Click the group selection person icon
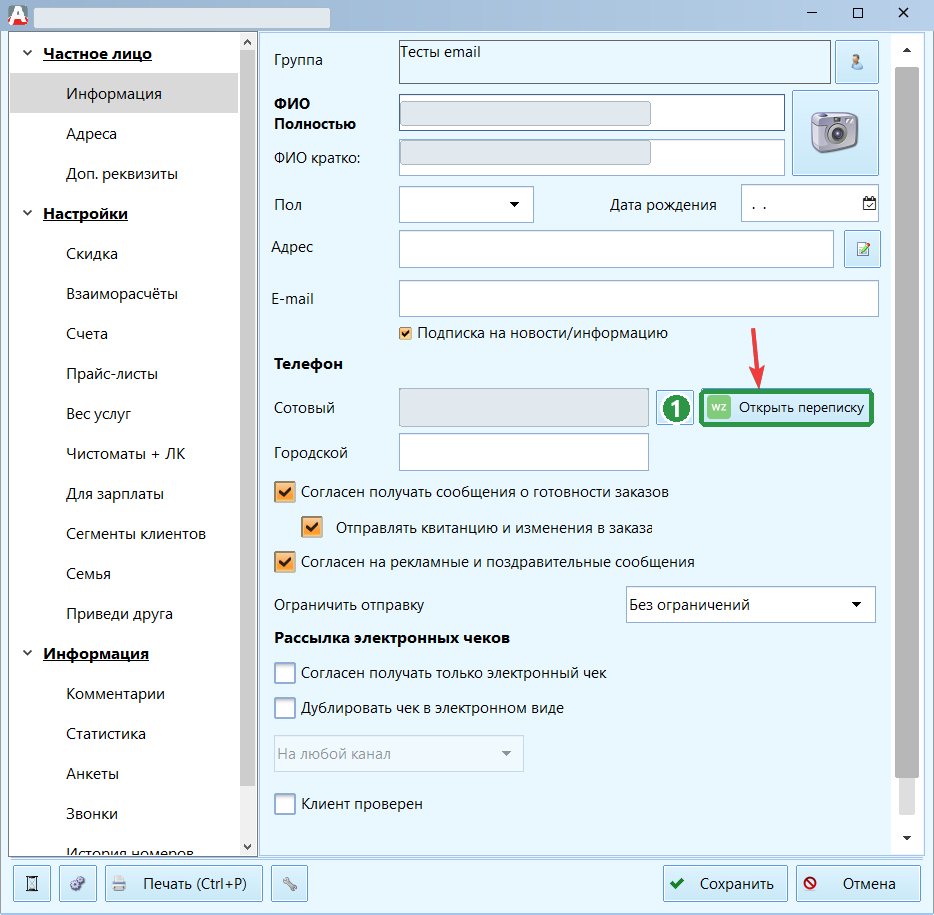 click(857, 62)
